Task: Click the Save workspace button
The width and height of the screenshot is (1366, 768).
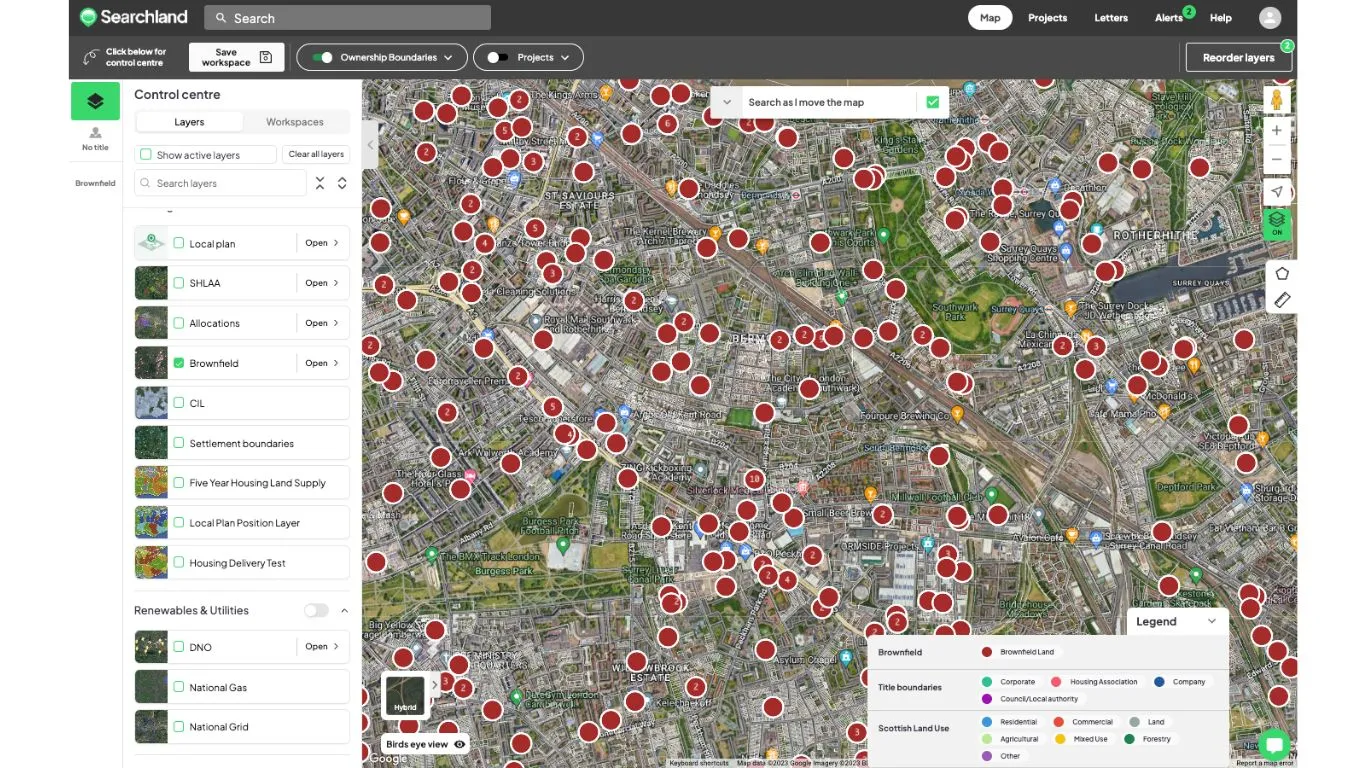Action: coord(236,58)
